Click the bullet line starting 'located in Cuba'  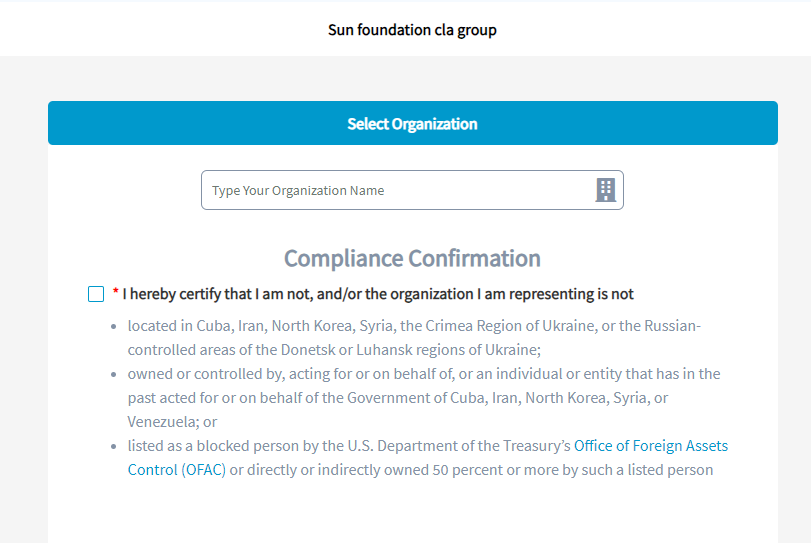(x=414, y=326)
